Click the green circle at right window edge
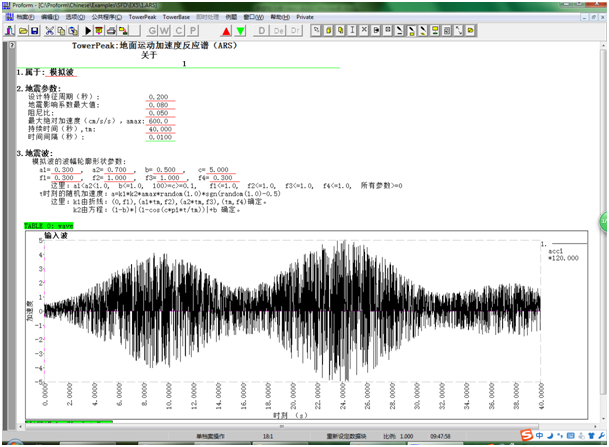 [604, 222]
